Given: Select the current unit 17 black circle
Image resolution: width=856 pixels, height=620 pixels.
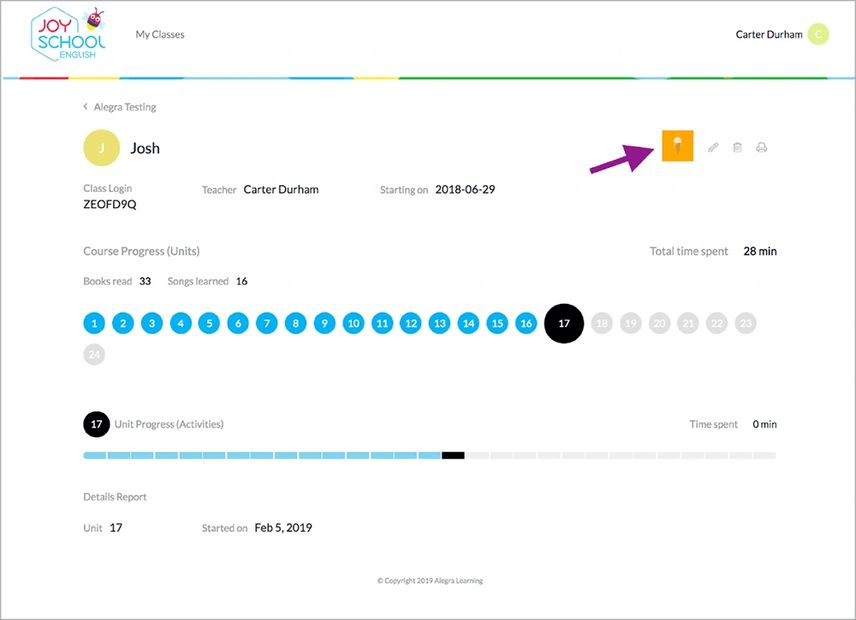Looking at the screenshot, I should (x=564, y=324).
